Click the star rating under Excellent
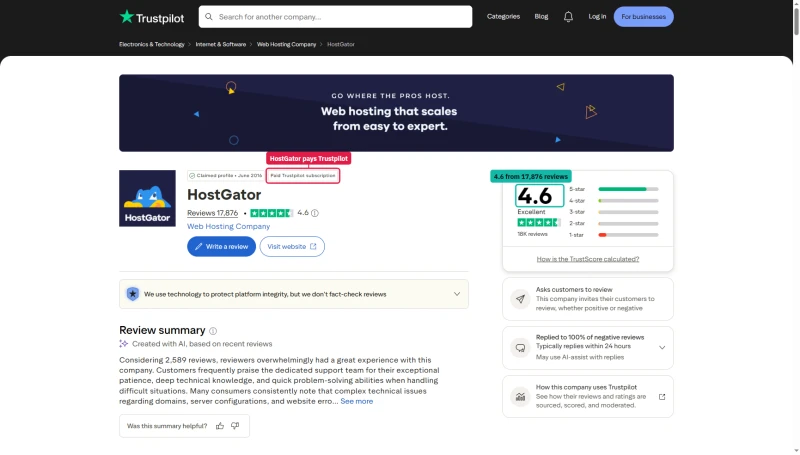 pos(539,222)
